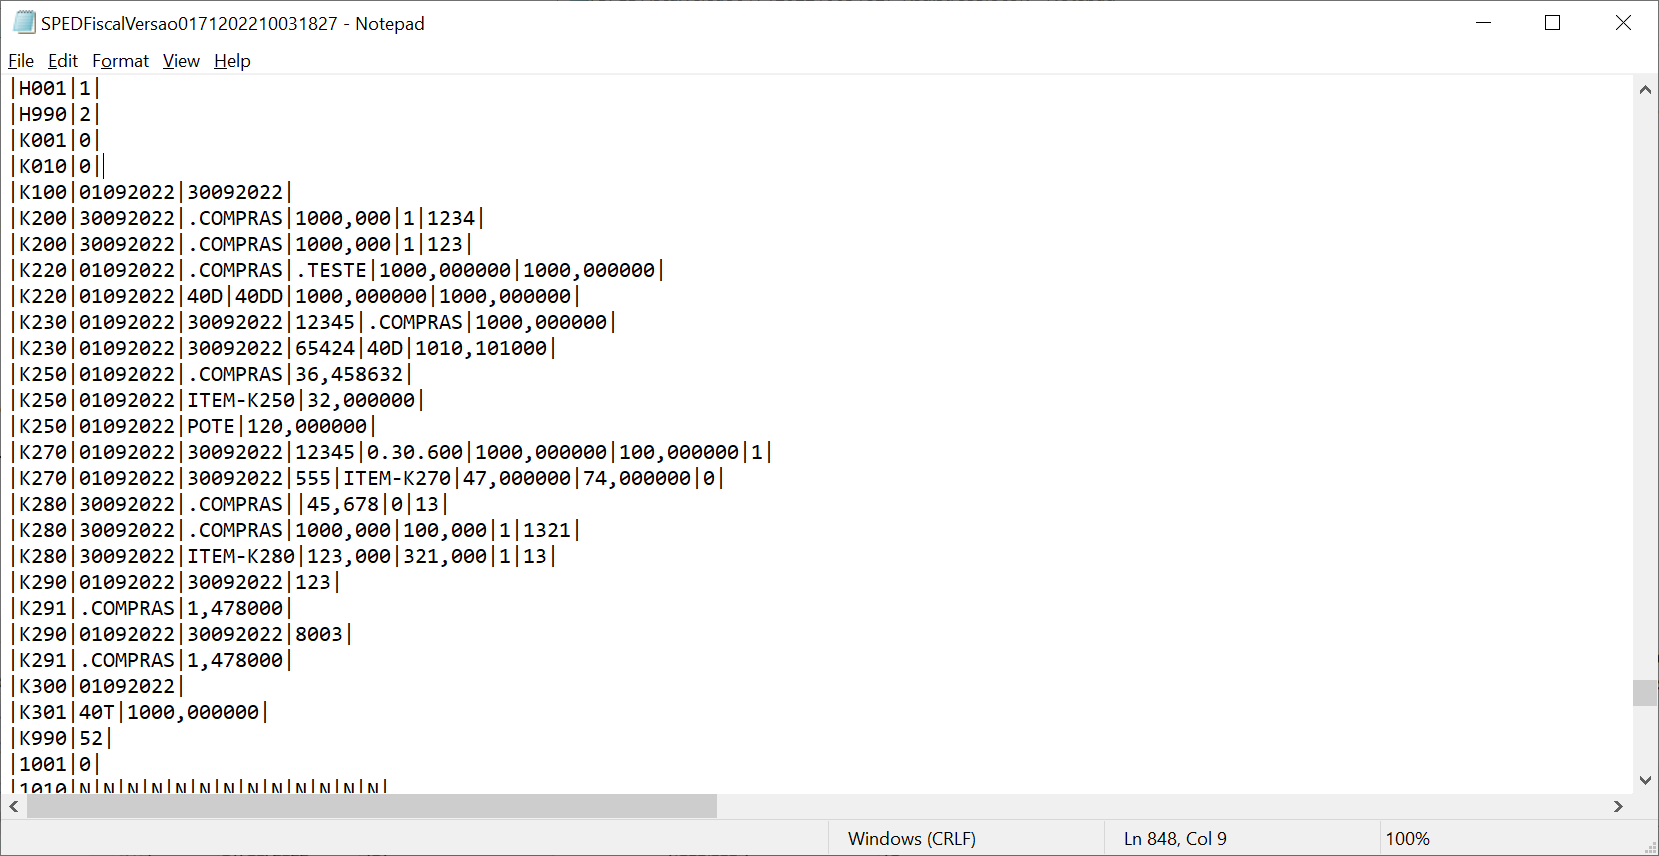Click the 100% zoom status indicator
This screenshot has height=856, width=1659.
pos(1407,839)
